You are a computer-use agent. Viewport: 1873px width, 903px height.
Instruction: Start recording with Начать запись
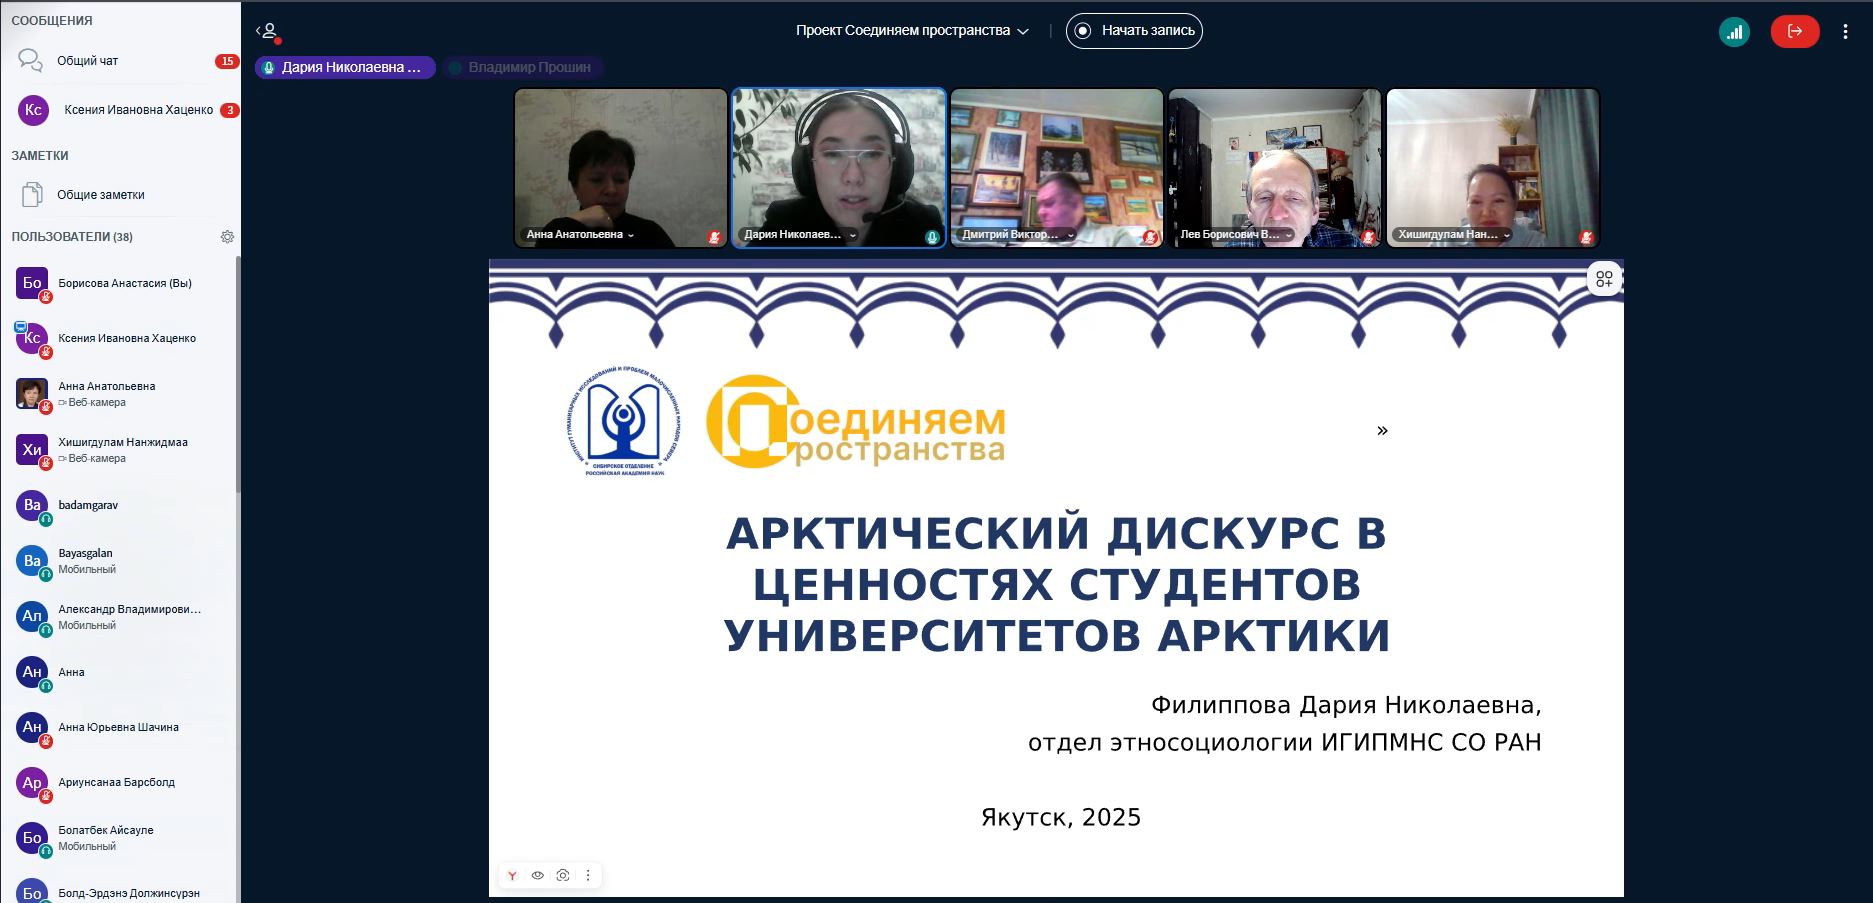click(1134, 31)
